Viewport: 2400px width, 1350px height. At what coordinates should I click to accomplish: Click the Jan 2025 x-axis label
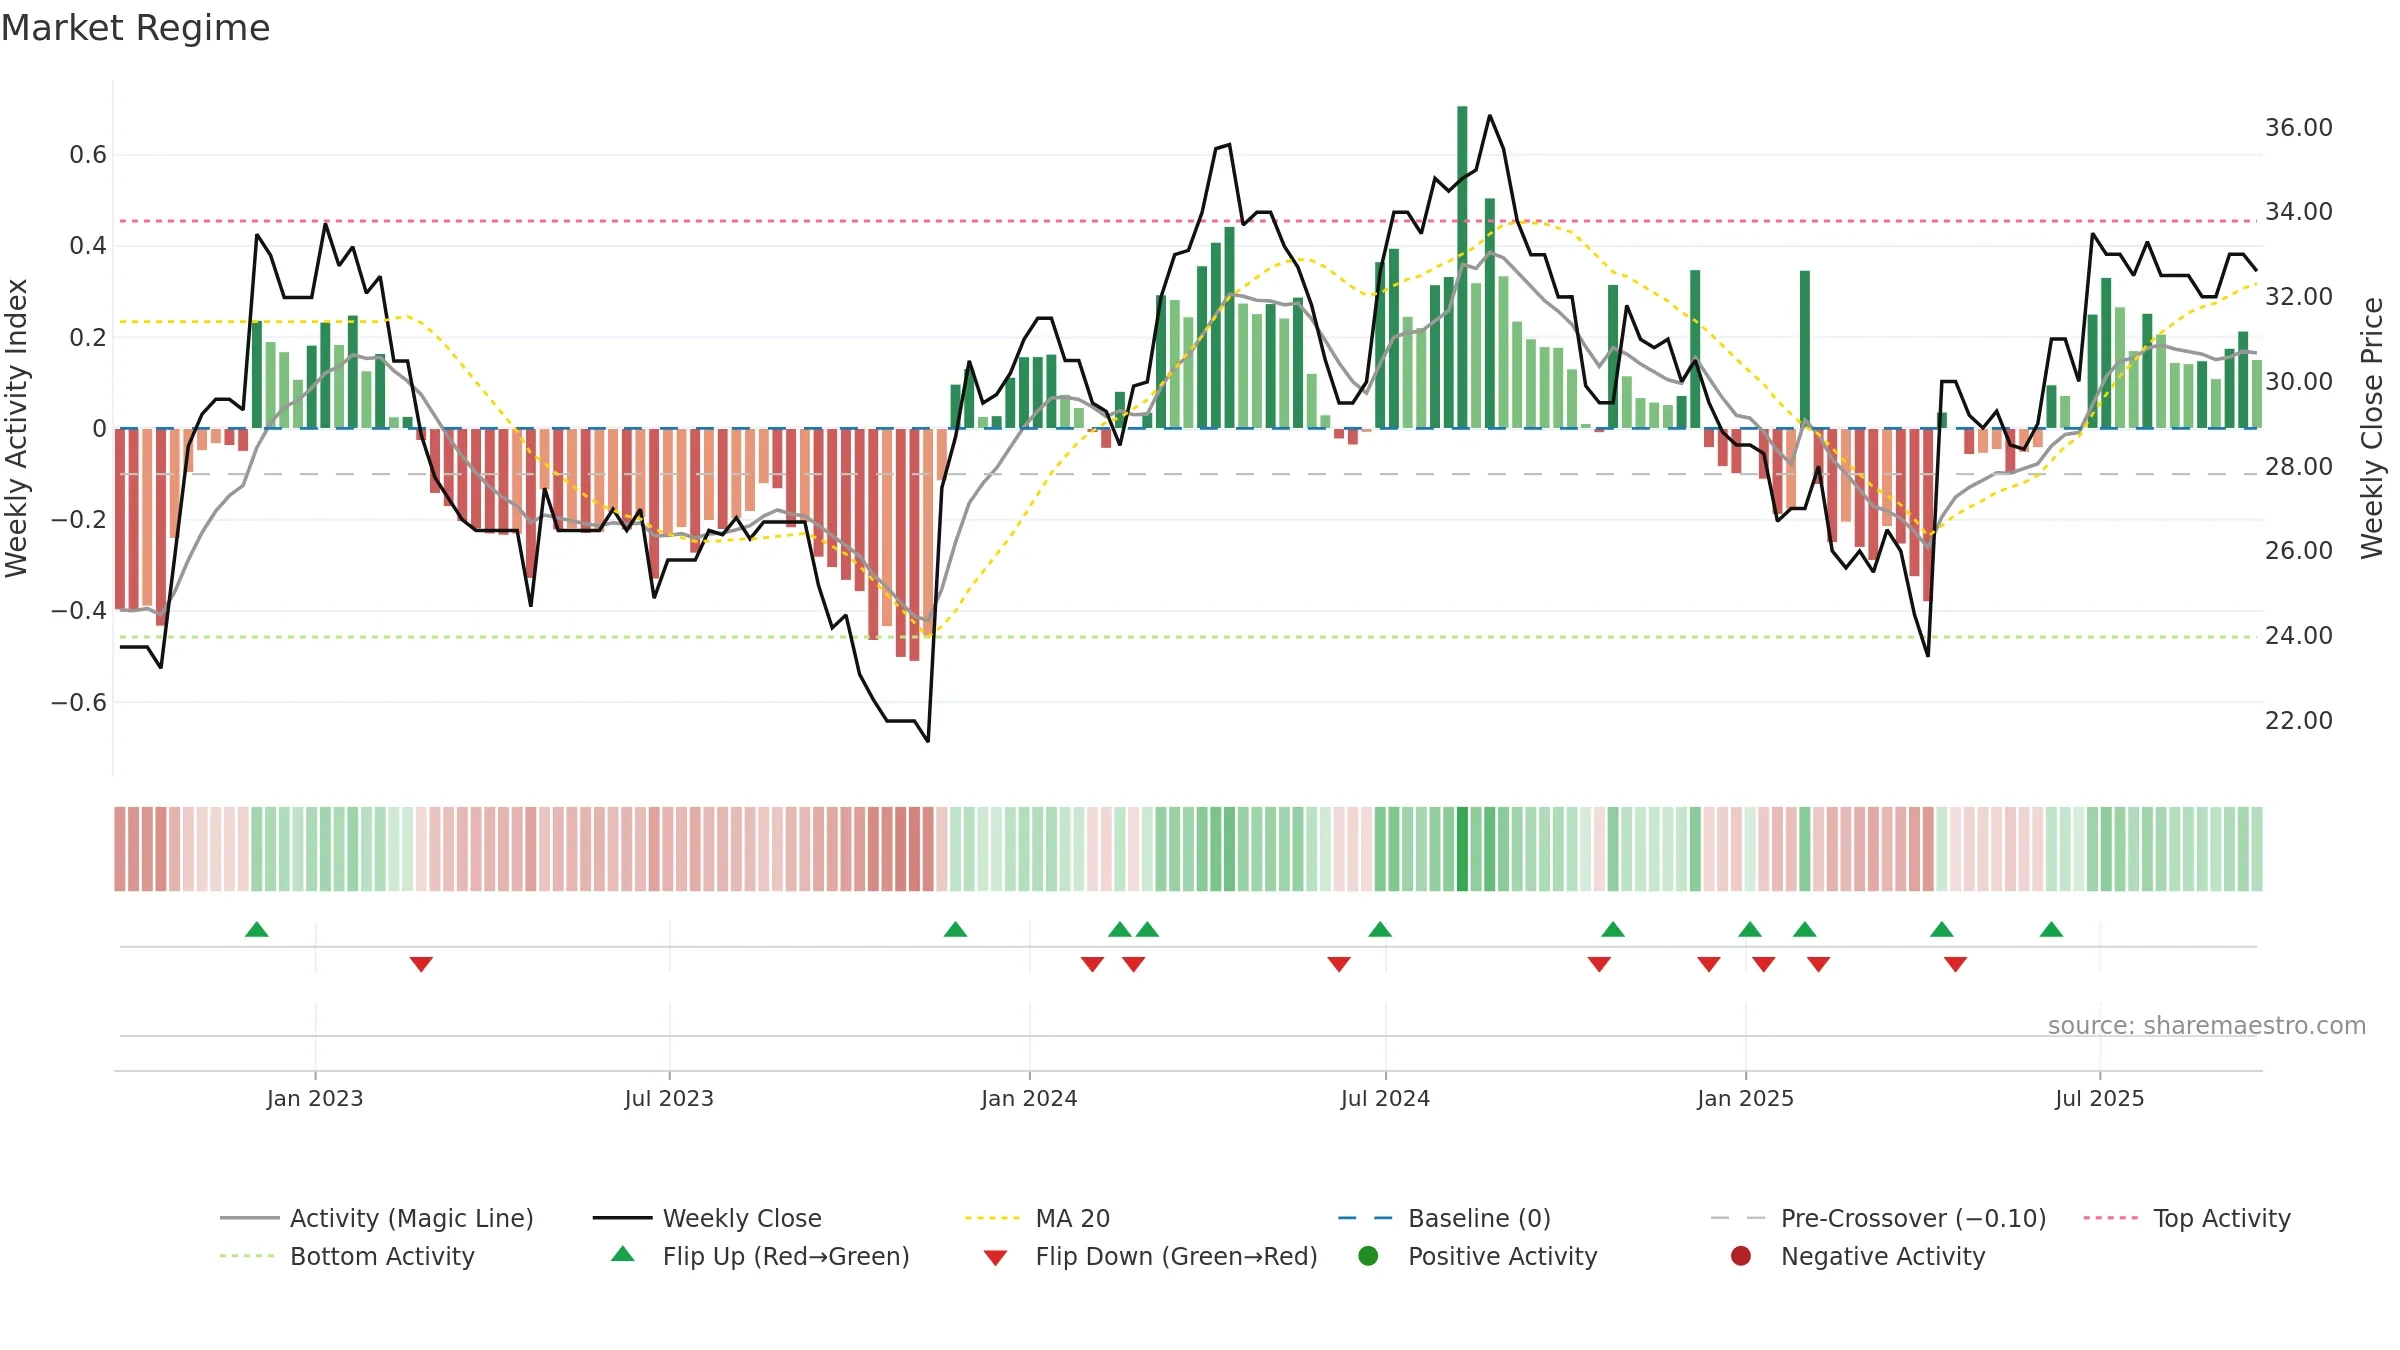click(1745, 1099)
